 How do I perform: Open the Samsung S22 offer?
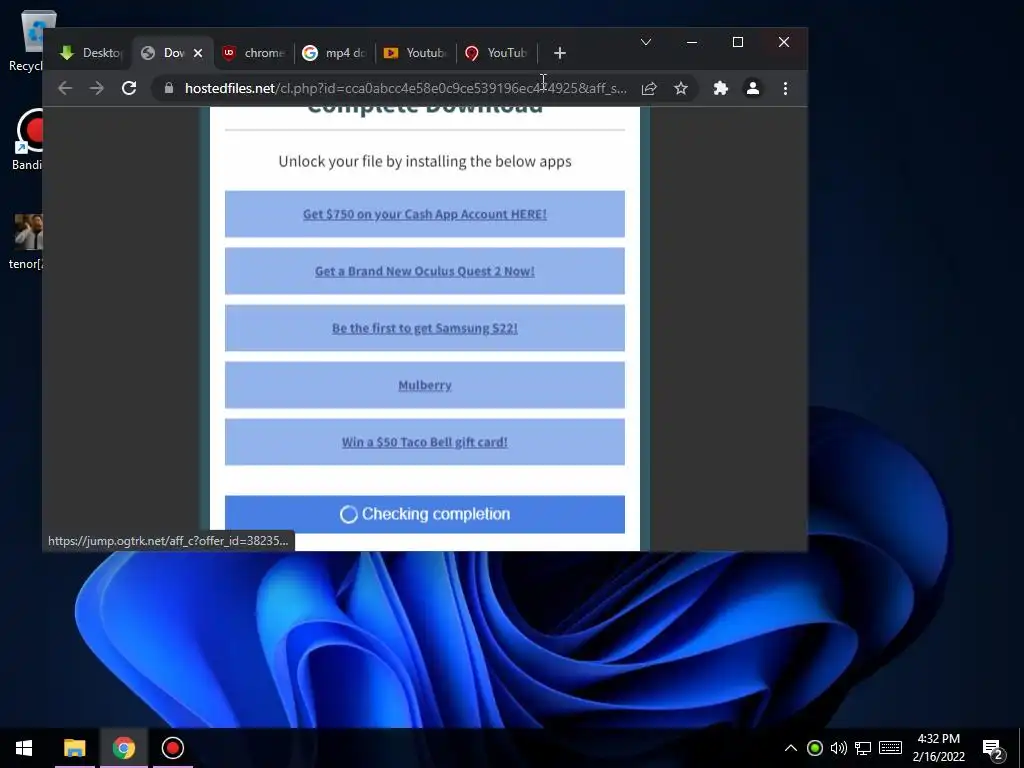[x=424, y=328]
